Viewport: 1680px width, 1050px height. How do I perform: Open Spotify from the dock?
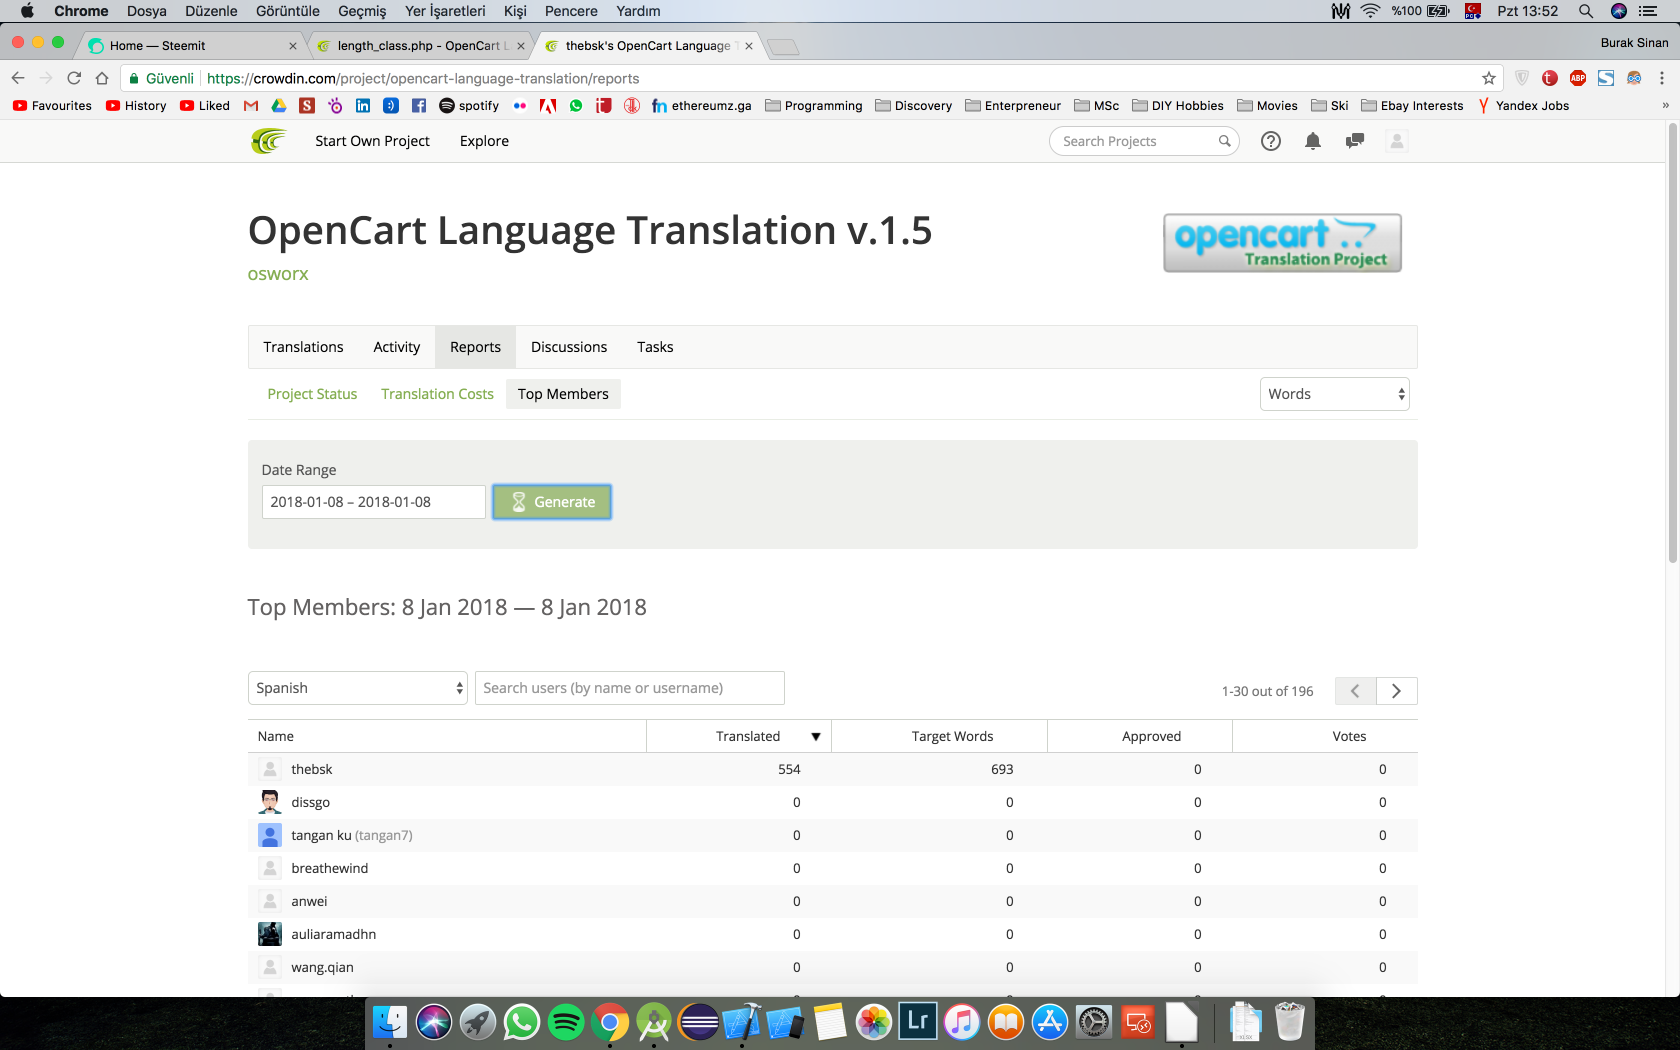tap(566, 1022)
